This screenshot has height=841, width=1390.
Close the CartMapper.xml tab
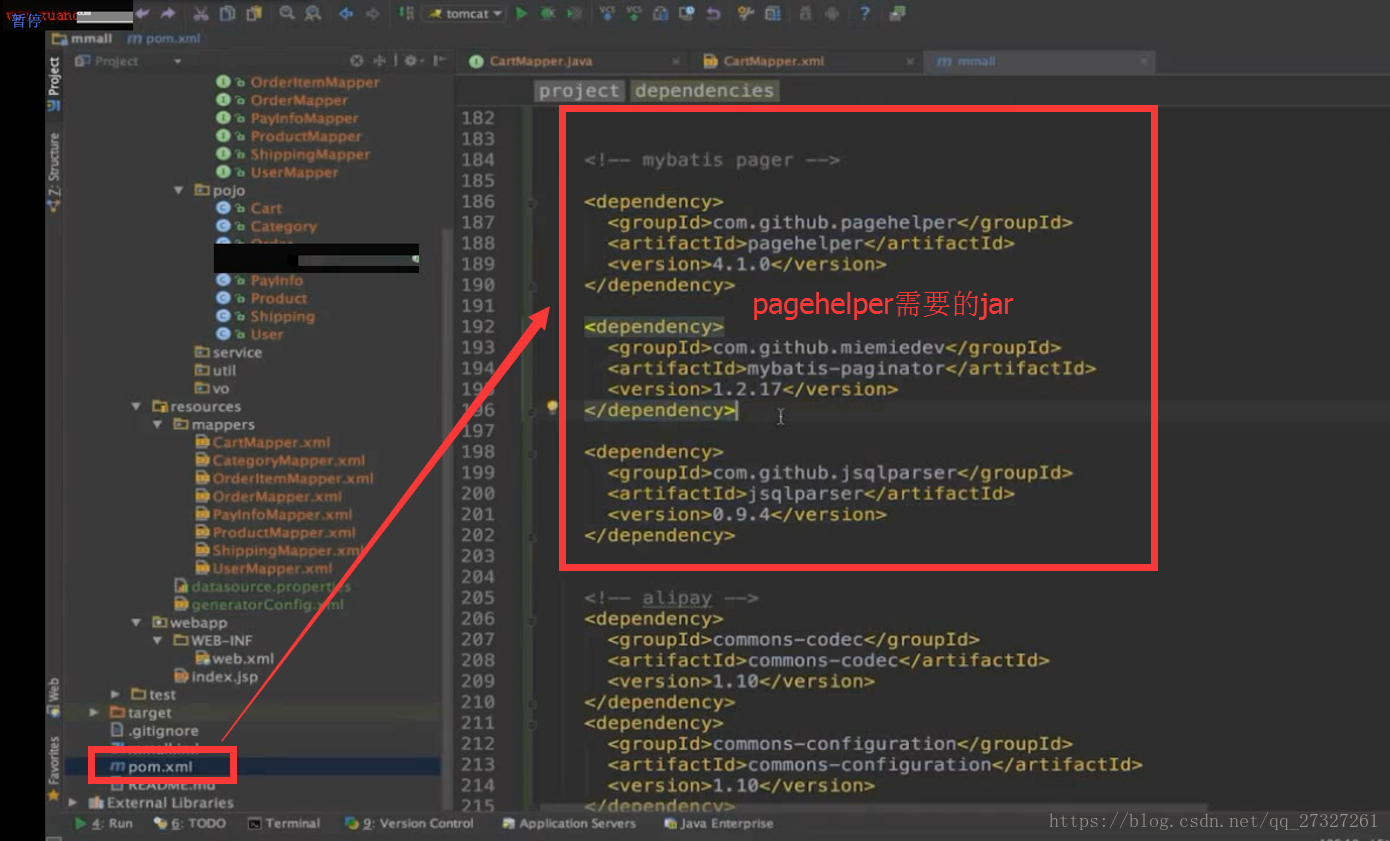(x=910, y=61)
